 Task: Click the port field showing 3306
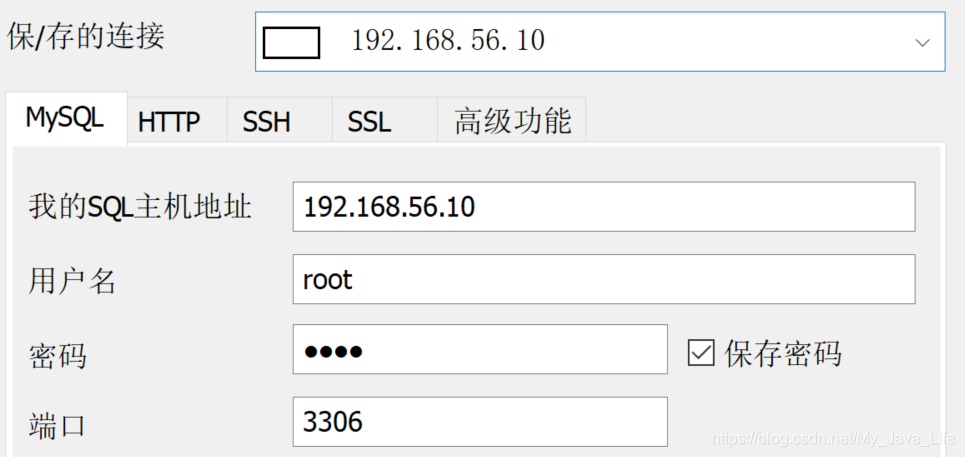tap(480, 421)
